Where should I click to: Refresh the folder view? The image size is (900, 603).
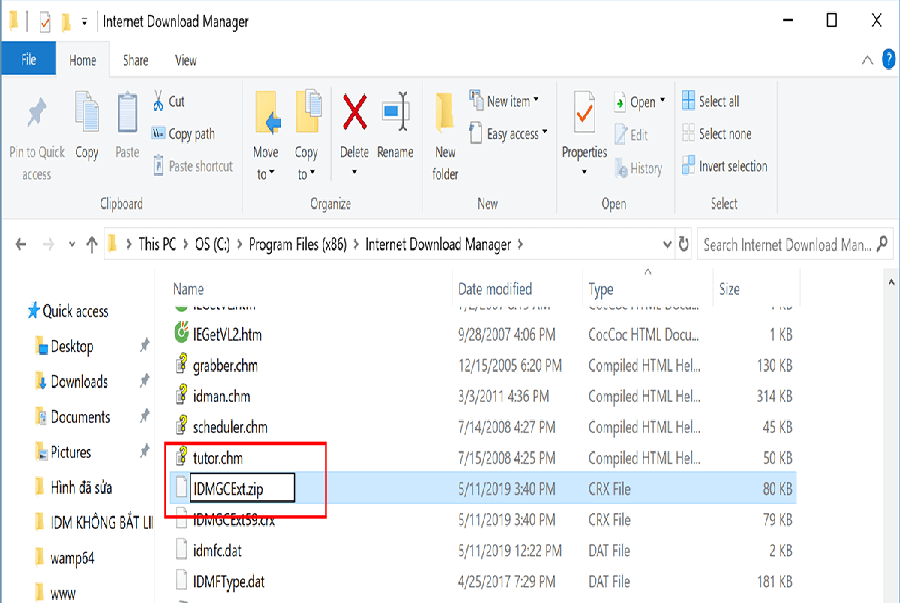(684, 244)
